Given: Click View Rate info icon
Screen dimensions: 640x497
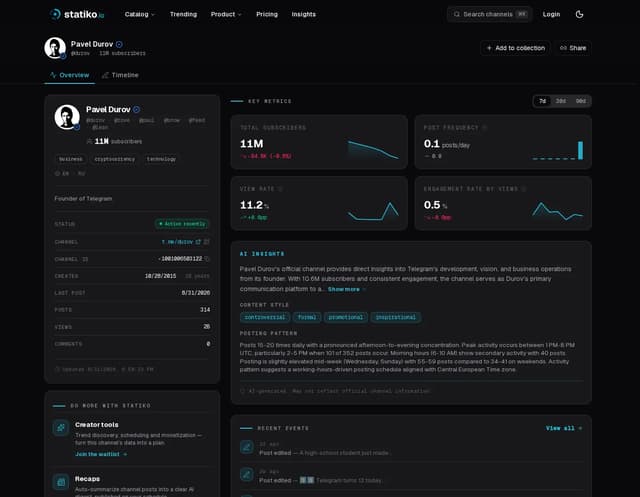Looking at the screenshot, I should [x=280, y=189].
